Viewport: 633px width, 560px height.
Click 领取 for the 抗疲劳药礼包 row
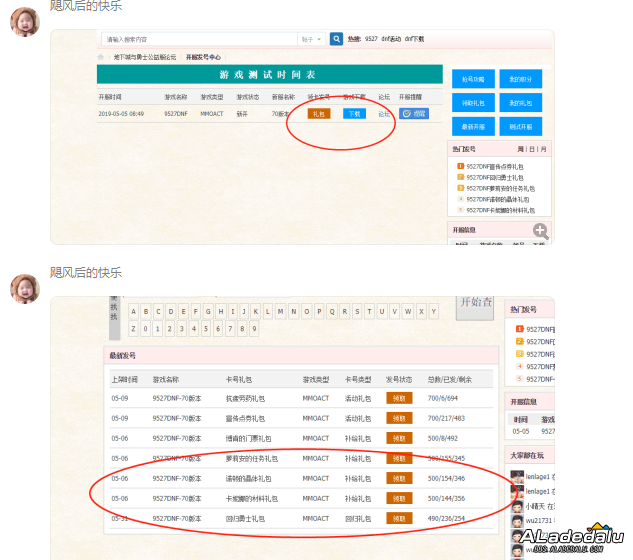point(399,398)
